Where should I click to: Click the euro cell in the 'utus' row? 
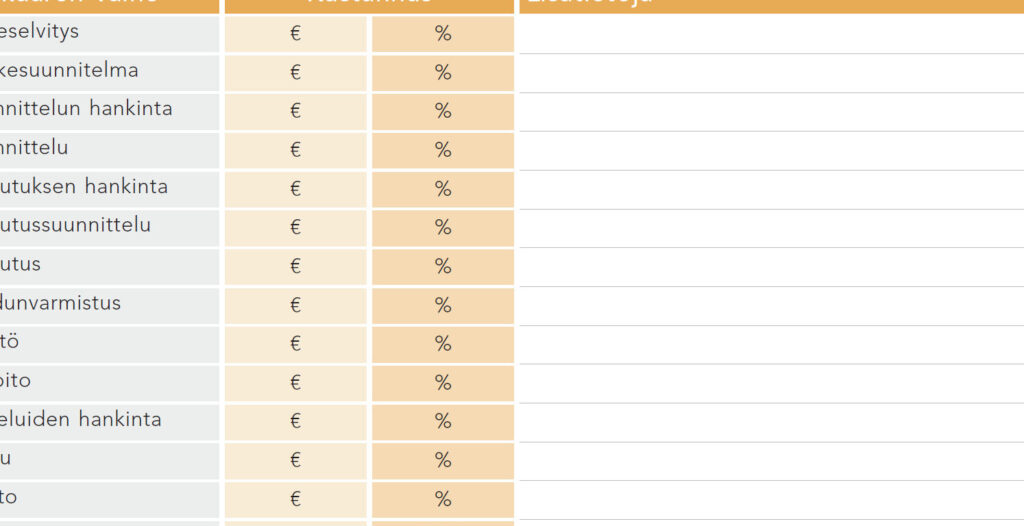[x=296, y=267]
